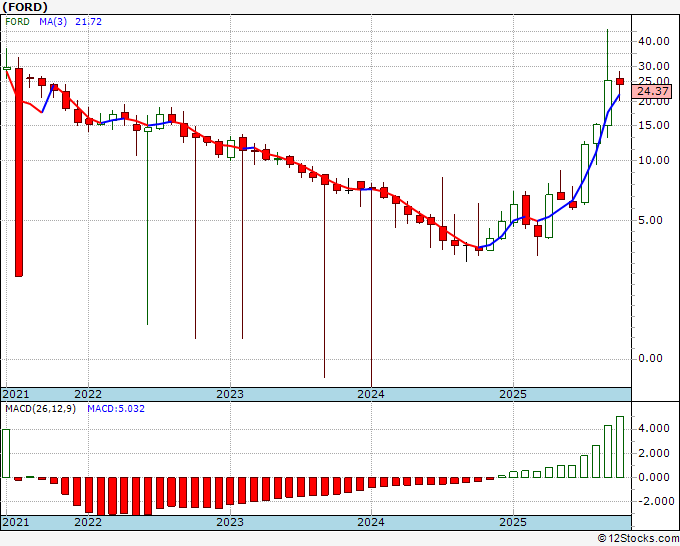
Task: Click the first green MACD bar in 2021
Action: (6, 453)
